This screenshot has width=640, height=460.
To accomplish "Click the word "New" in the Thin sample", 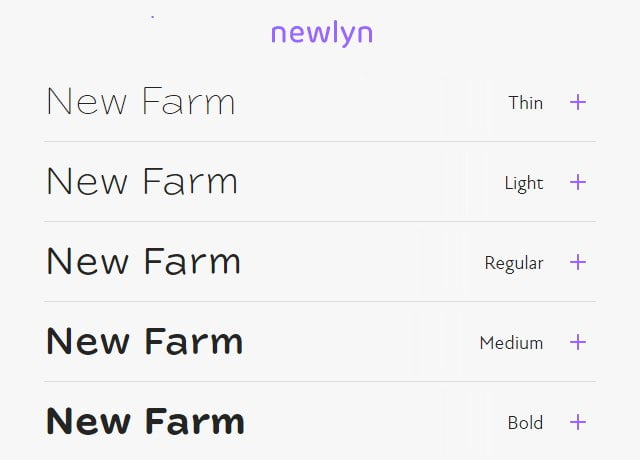I will pos(84,102).
